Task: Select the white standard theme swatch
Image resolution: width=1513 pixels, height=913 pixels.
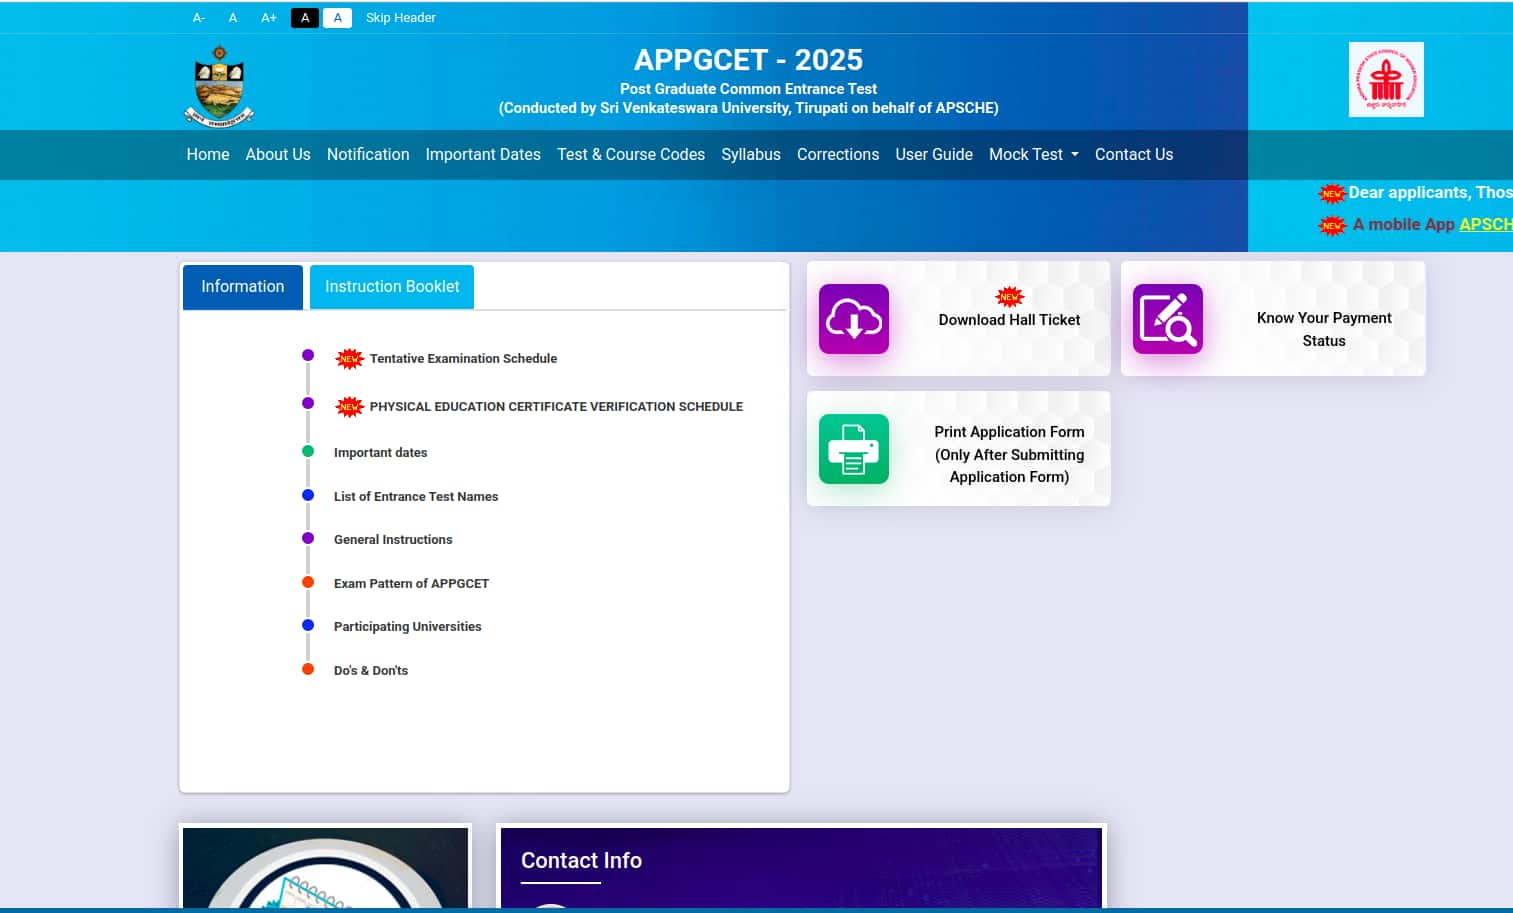Action: point(337,18)
